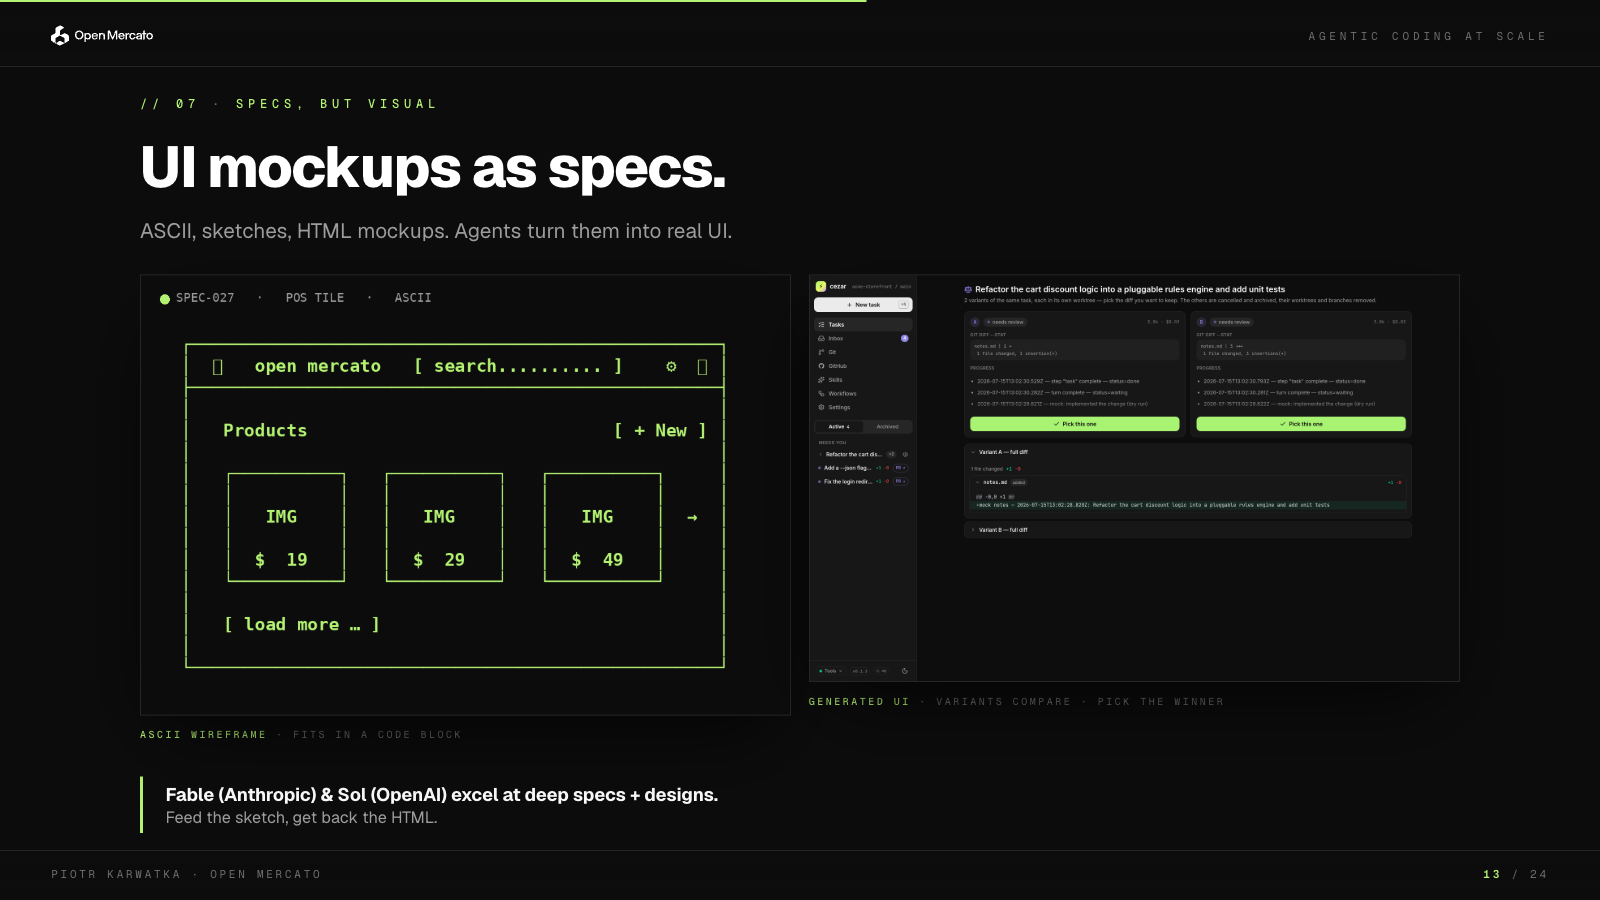The image size is (1600, 900).
Task: Click the variant B letter badge
Action: 1201,322
